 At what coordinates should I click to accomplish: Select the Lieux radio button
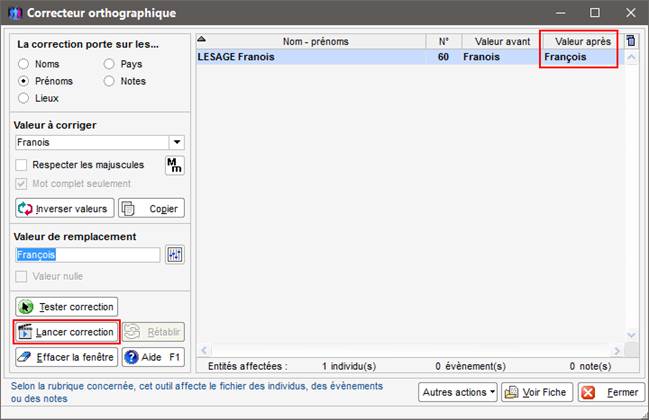pyautogui.click(x=24, y=98)
